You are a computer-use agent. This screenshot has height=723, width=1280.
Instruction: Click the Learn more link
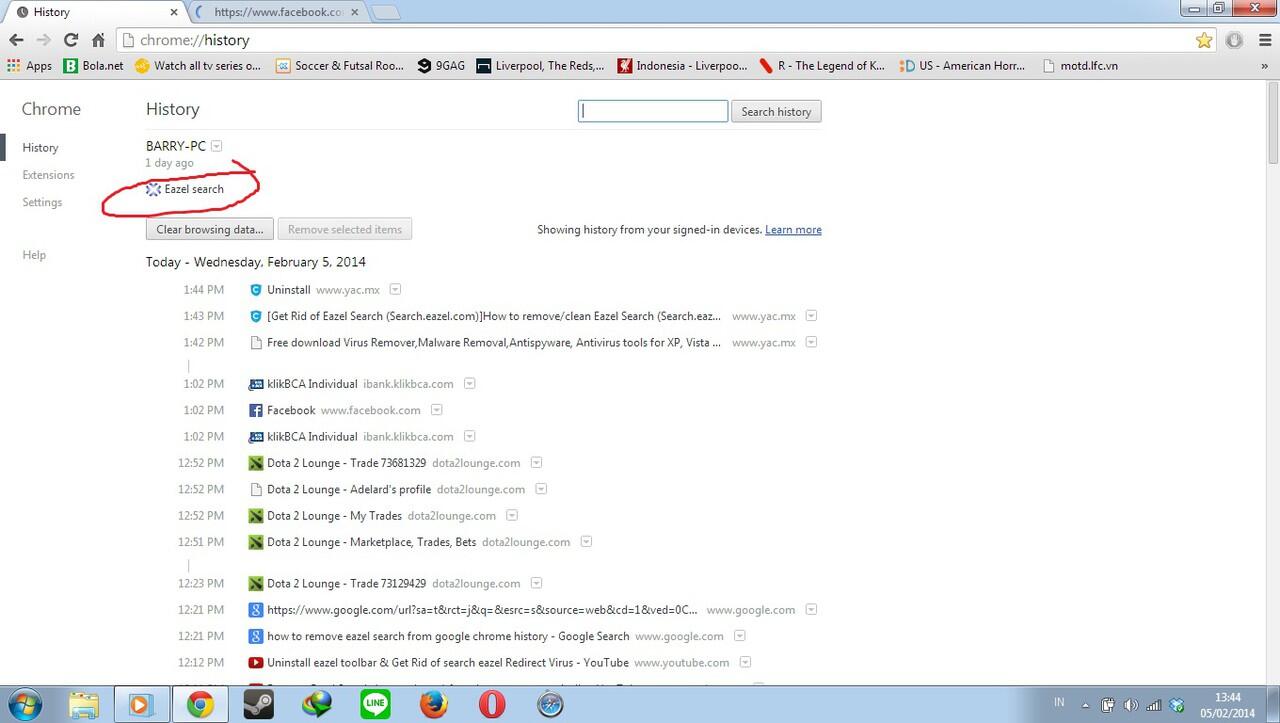click(793, 230)
